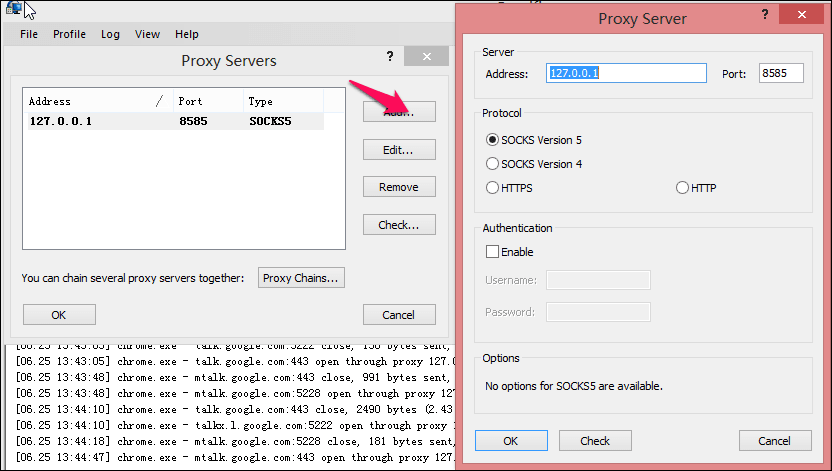
Task: Open the File menu
Action: (x=29, y=34)
